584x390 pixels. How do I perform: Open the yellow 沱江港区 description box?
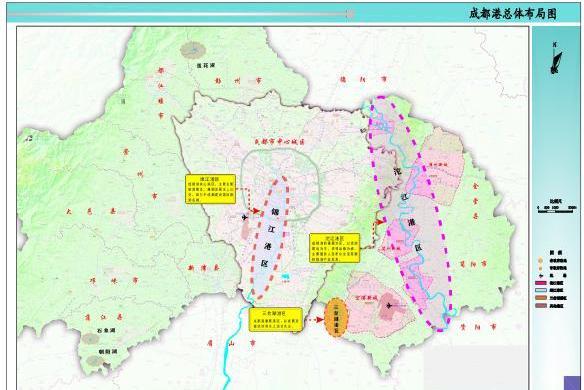coord(335,248)
